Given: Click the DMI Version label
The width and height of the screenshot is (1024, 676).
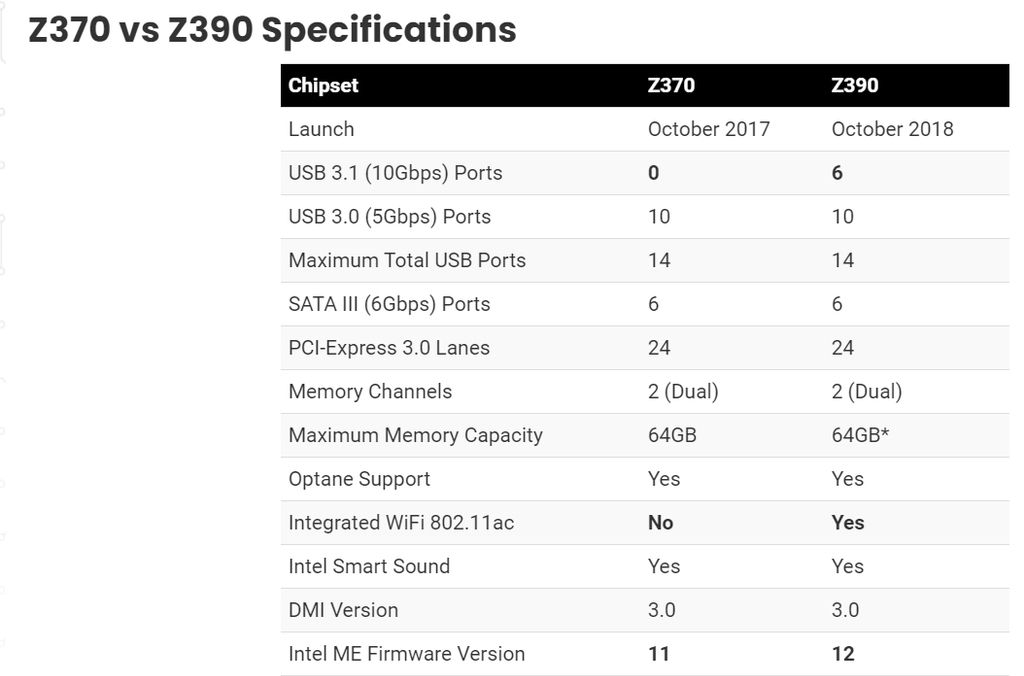Looking at the screenshot, I should [343, 610].
